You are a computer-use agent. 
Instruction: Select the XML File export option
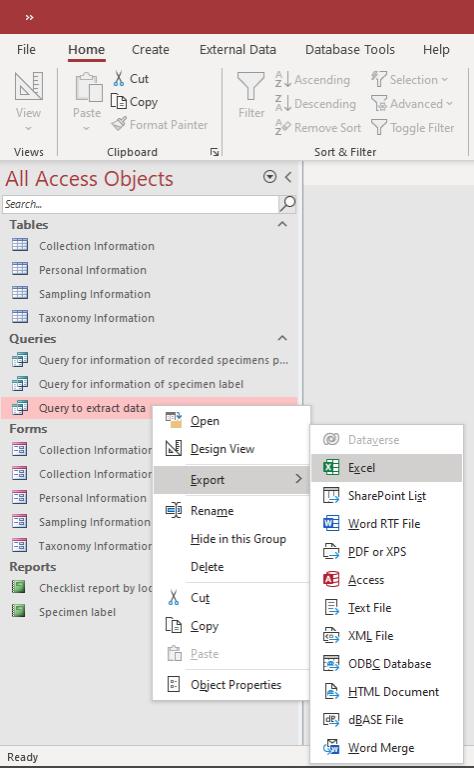coord(386,636)
